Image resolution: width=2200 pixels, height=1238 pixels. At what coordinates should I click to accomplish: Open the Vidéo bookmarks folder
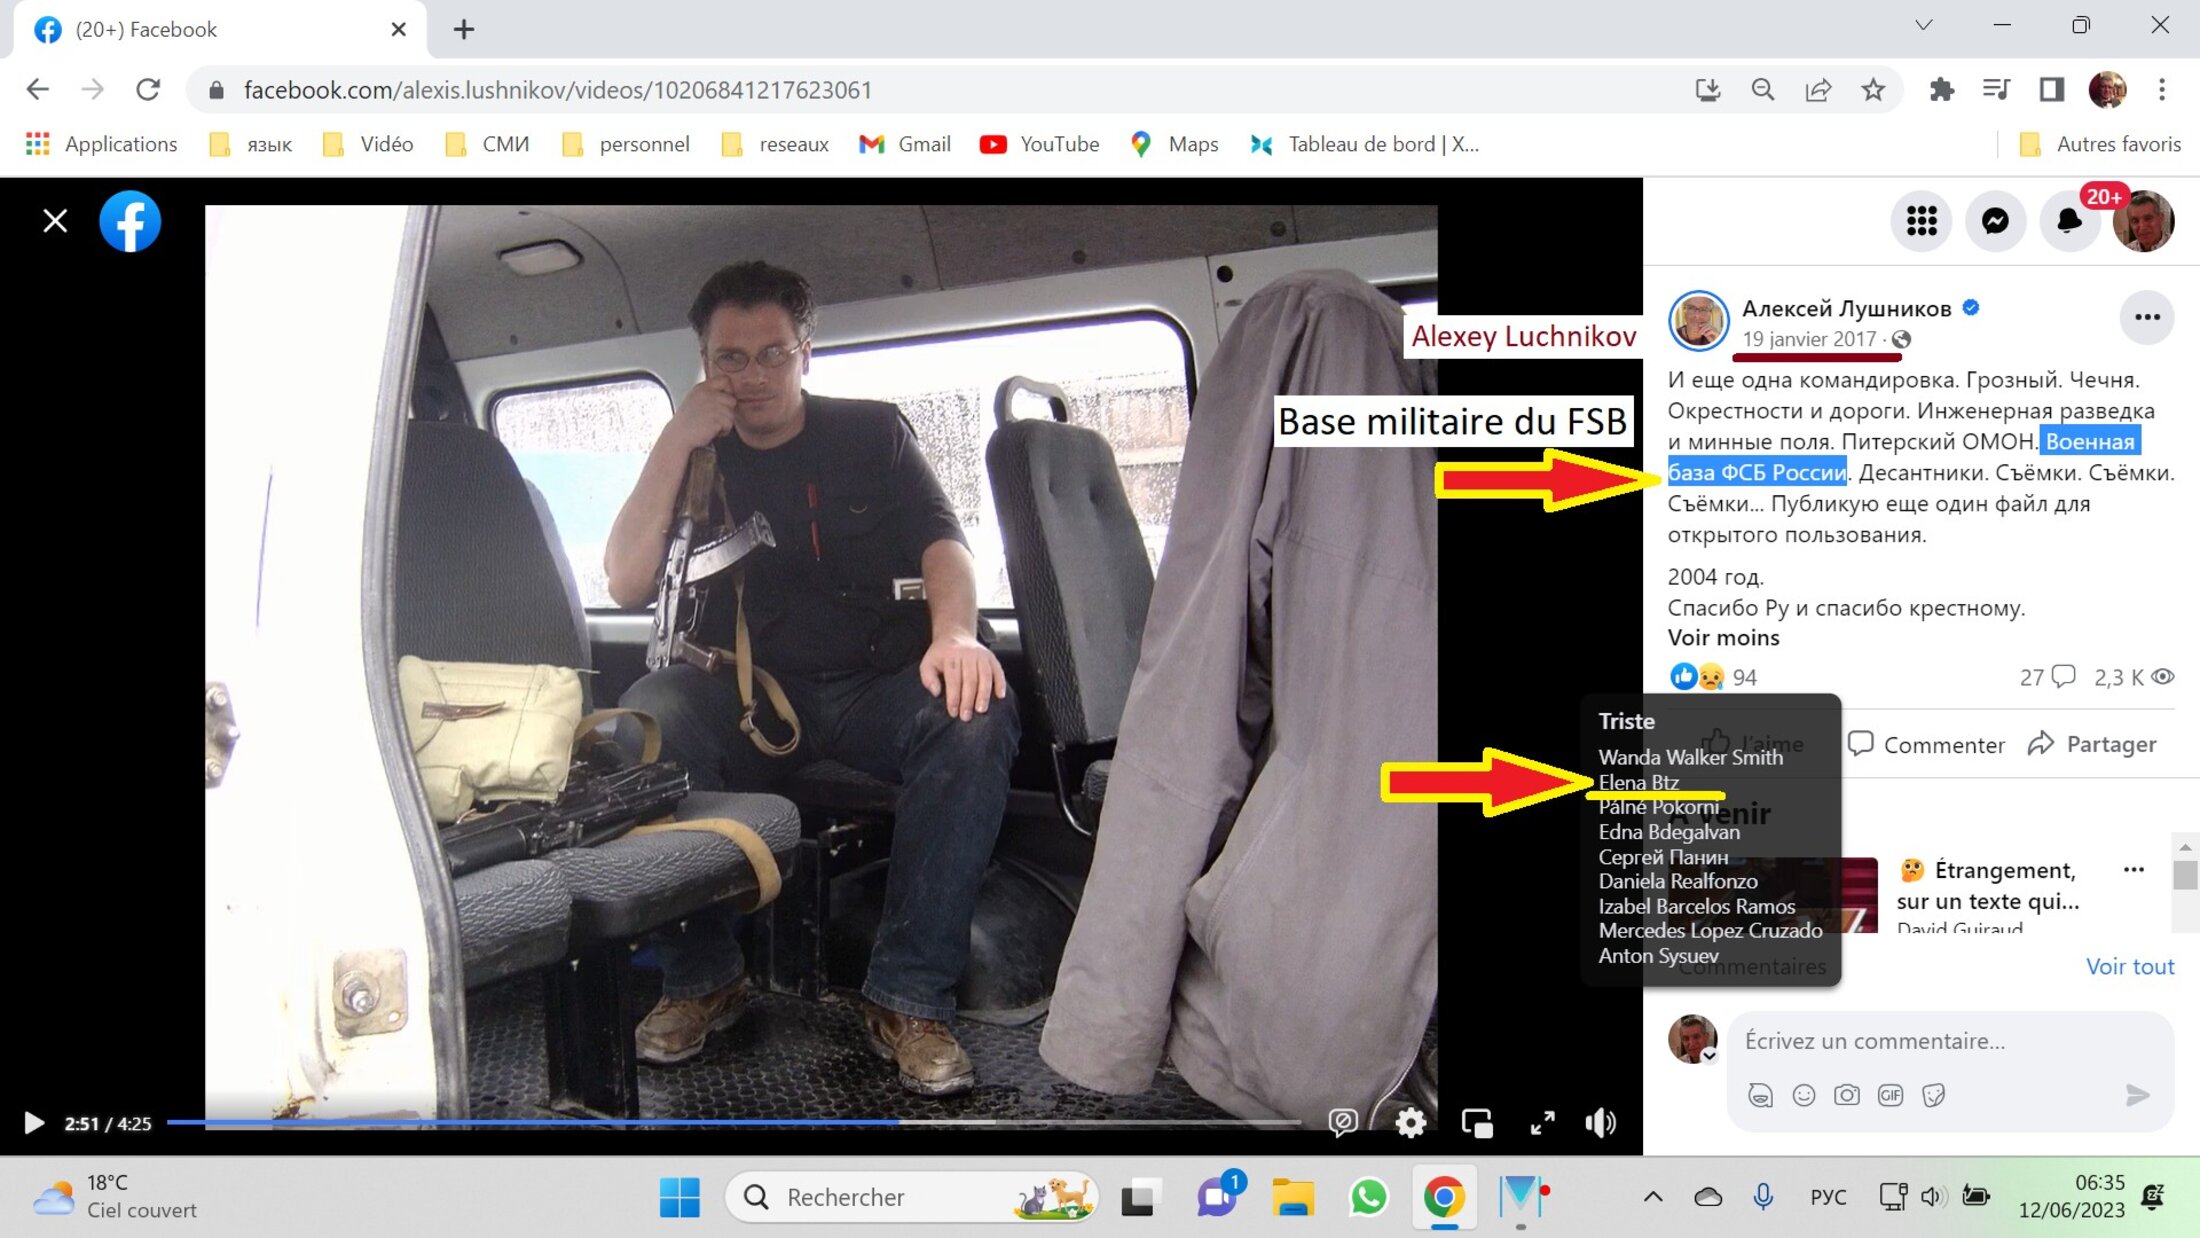[x=368, y=144]
